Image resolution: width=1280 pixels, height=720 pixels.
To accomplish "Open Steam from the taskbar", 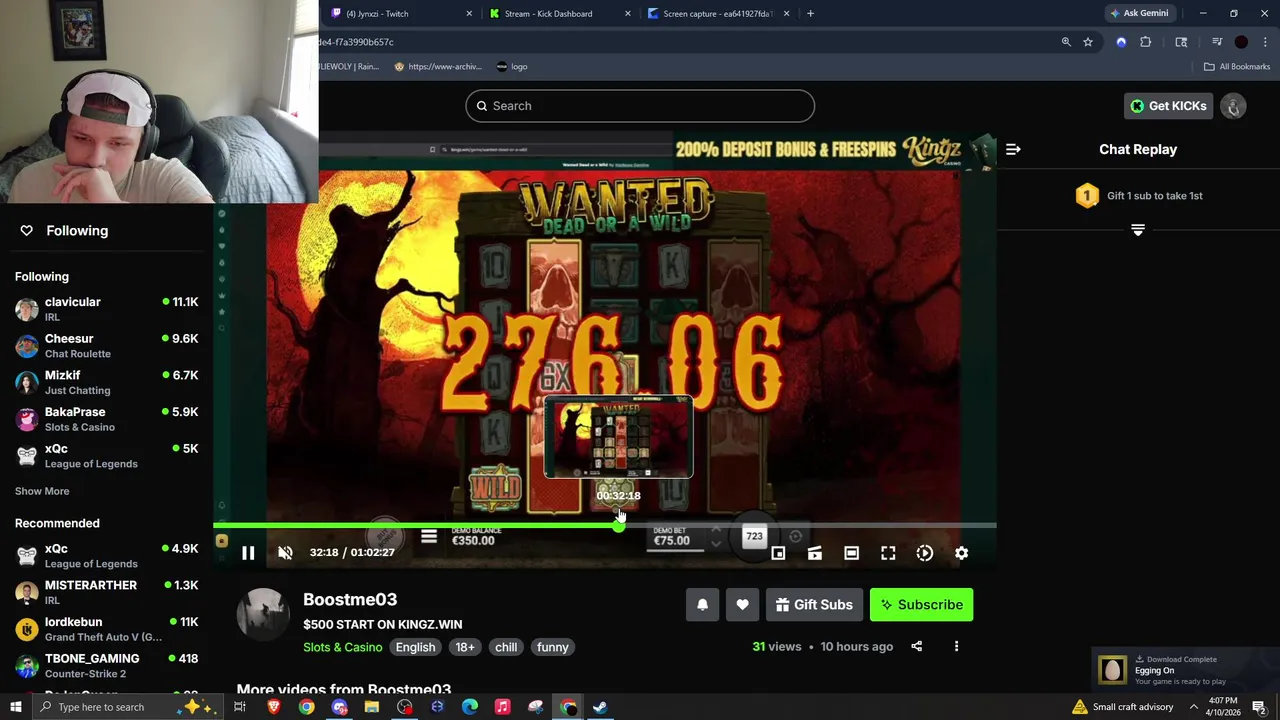I will 600,707.
